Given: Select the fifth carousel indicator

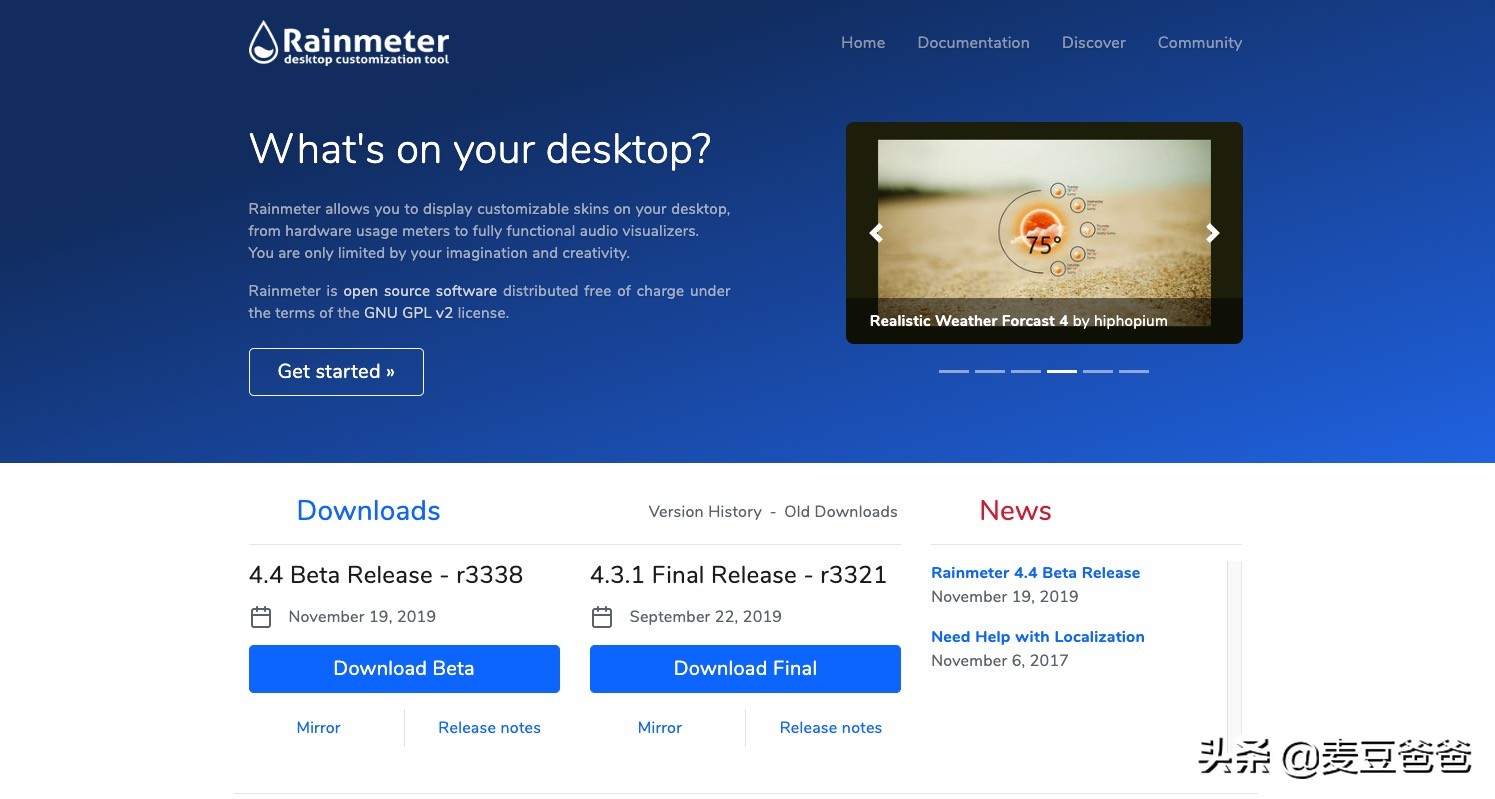Looking at the screenshot, I should pyautogui.click(x=1098, y=371).
